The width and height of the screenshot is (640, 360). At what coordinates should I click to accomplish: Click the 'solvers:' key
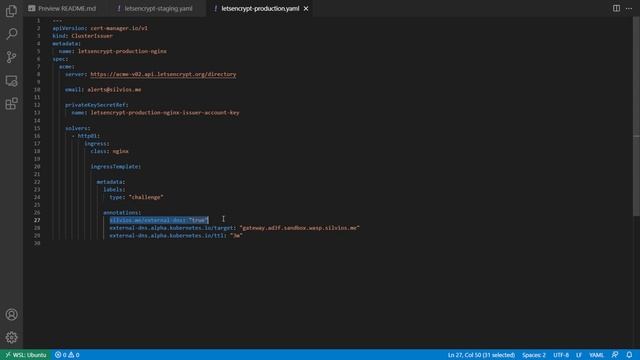click(78, 128)
